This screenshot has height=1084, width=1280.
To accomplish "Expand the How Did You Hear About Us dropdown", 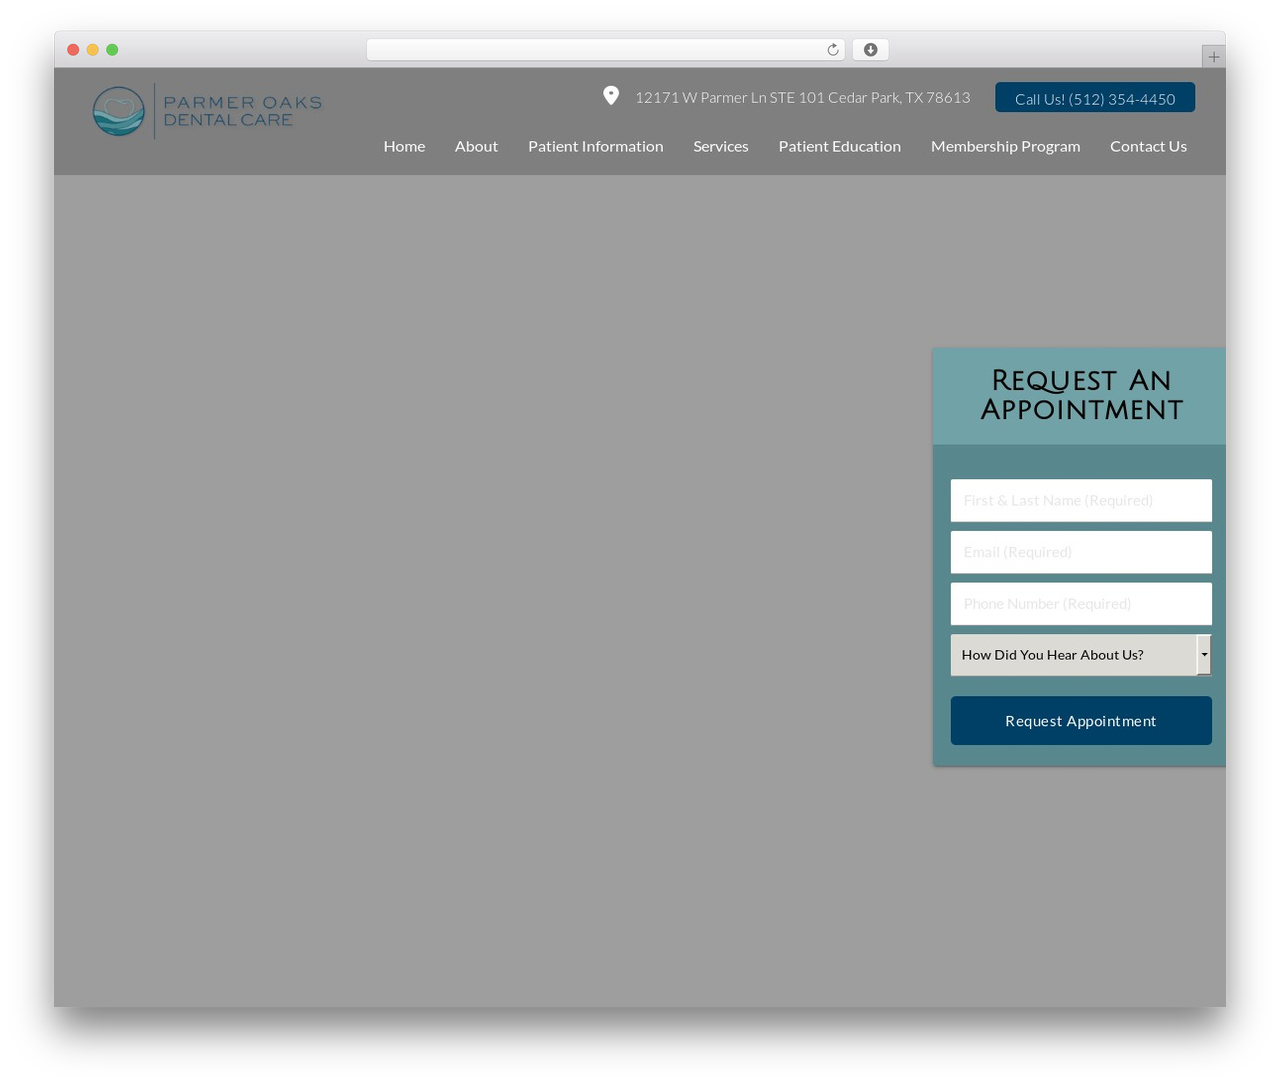I will pos(1081,655).
